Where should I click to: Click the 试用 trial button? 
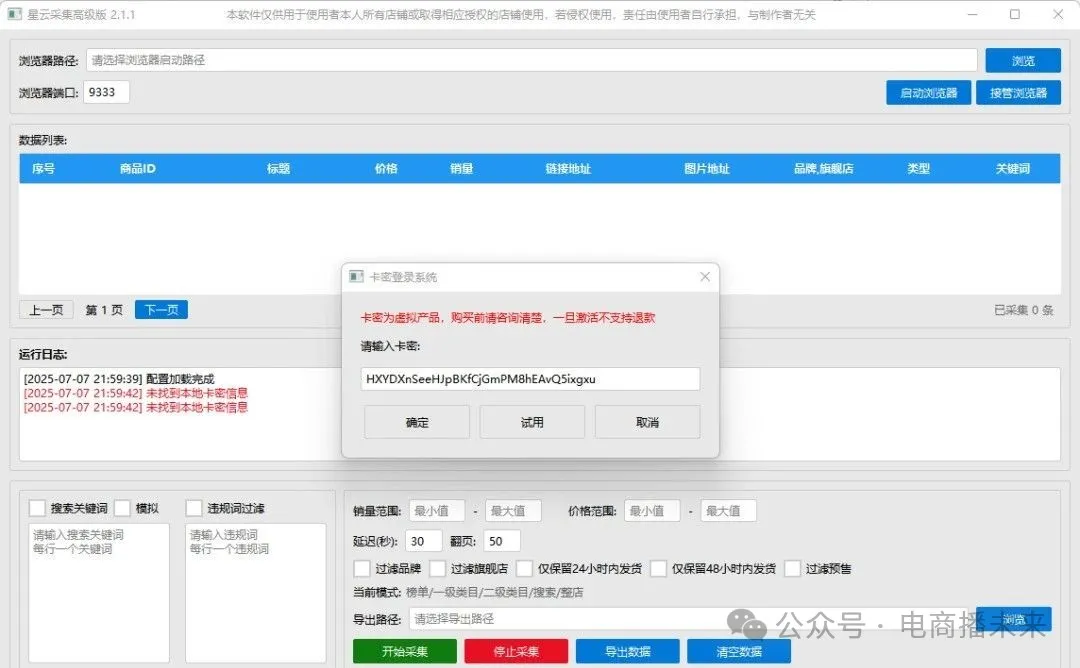point(532,422)
